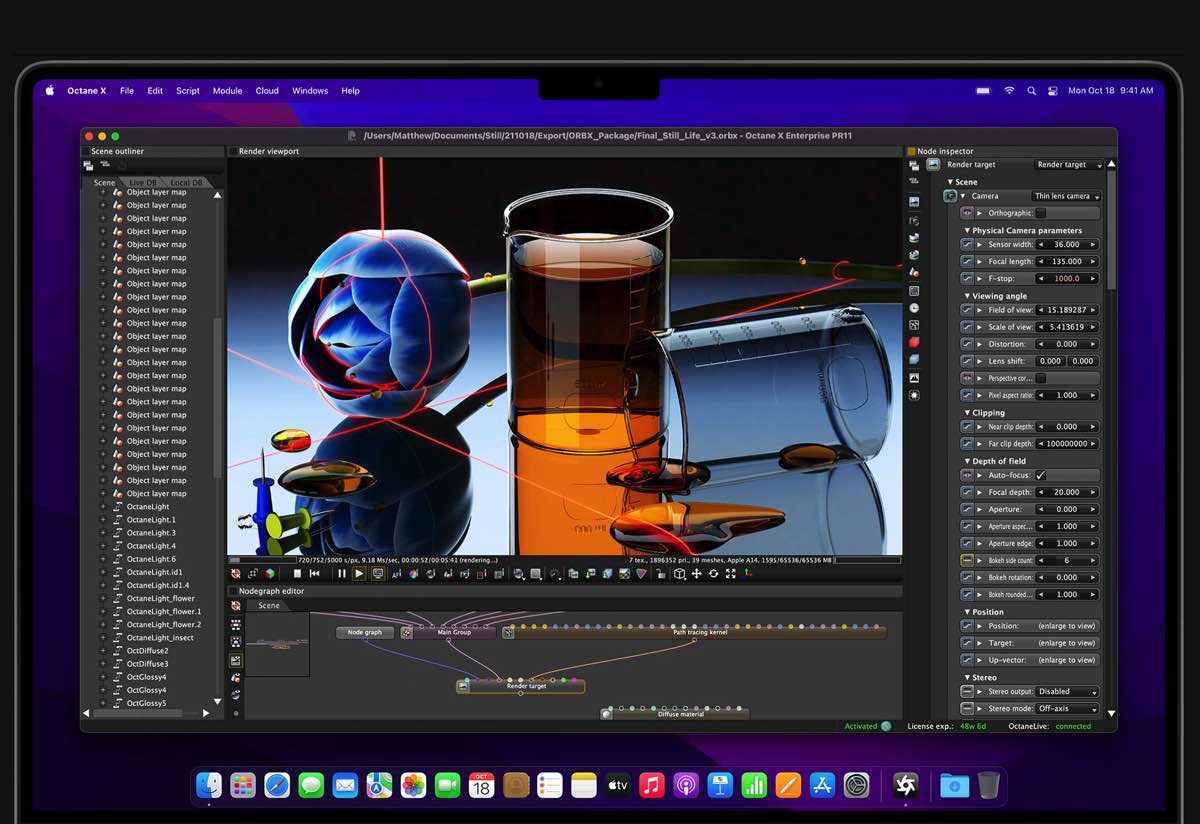The width and height of the screenshot is (1200, 824).
Task: Select the red sphere material icon in inspector sidebar
Action: pyautogui.click(x=914, y=343)
